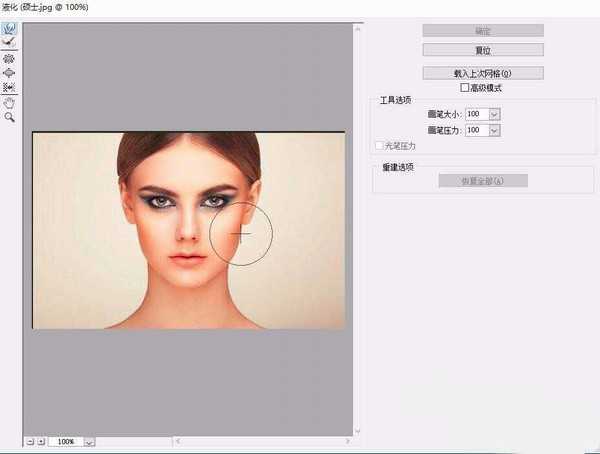Open the zoom percentage dropdown
600x454 pixels.
pyautogui.click(x=89, y=441)
